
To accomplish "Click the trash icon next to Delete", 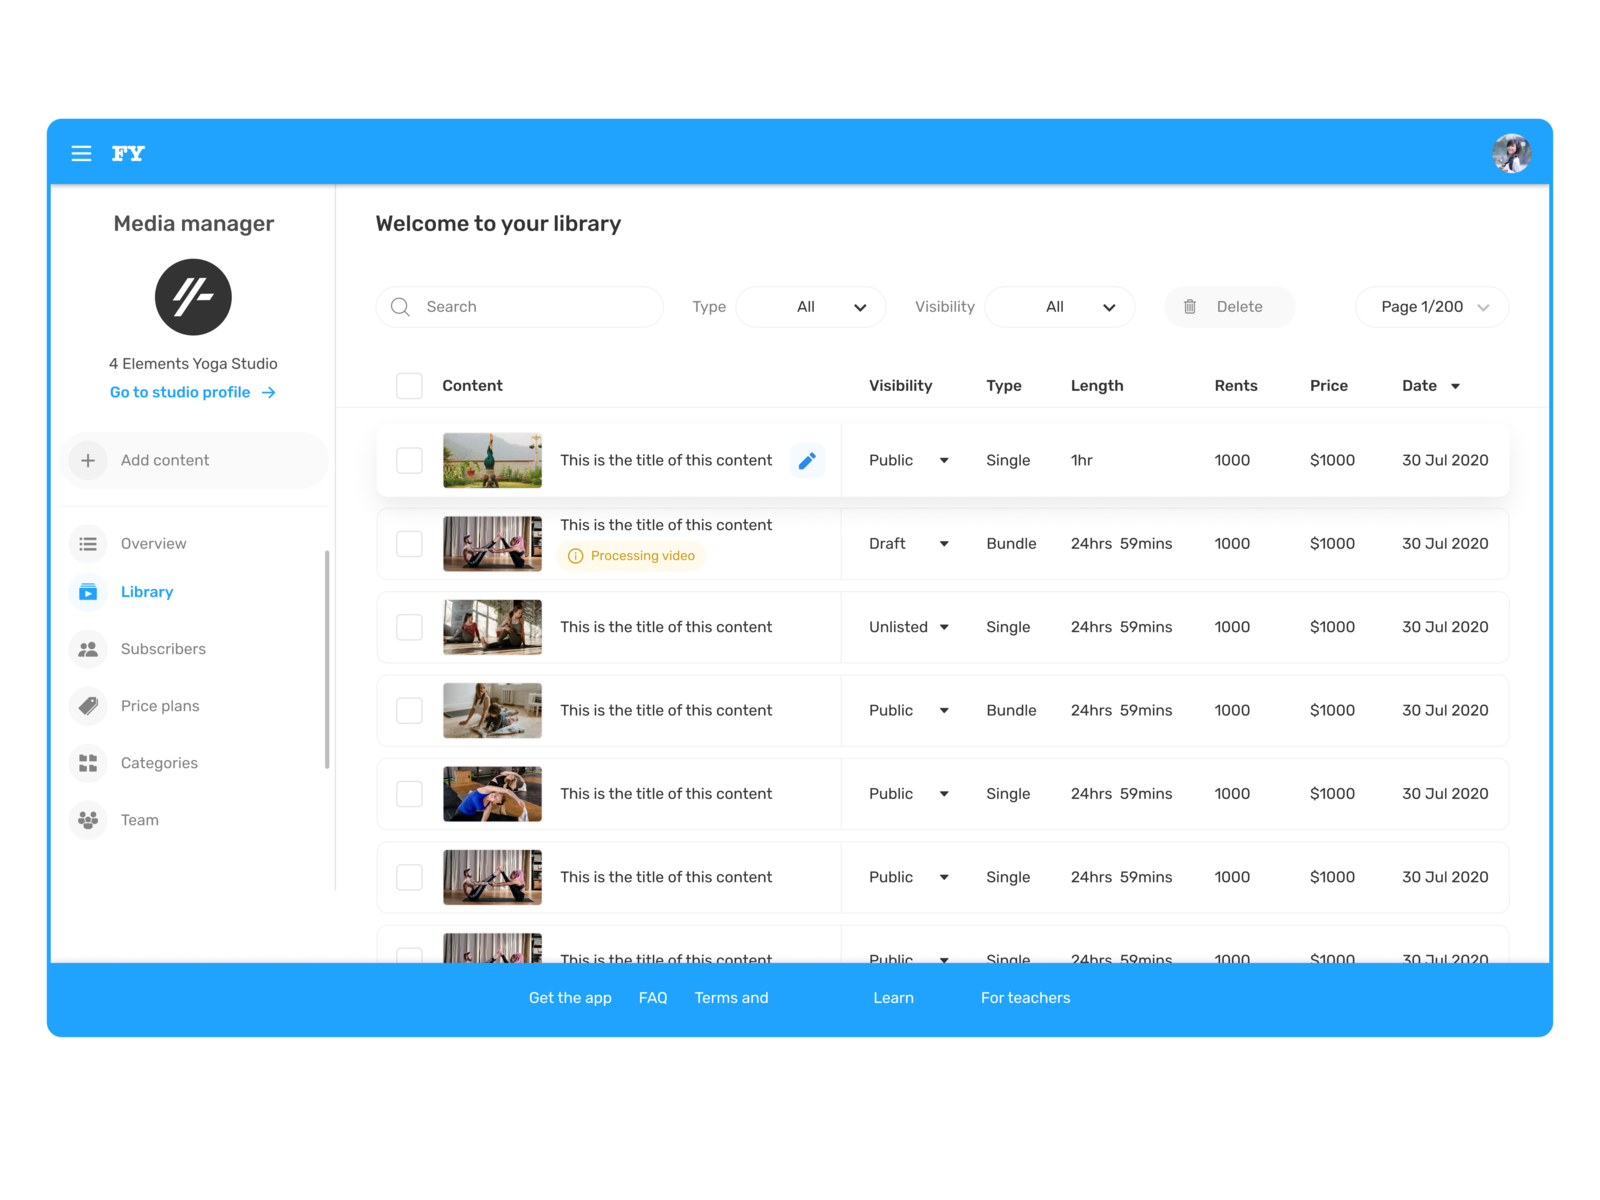I will 1190,307.
